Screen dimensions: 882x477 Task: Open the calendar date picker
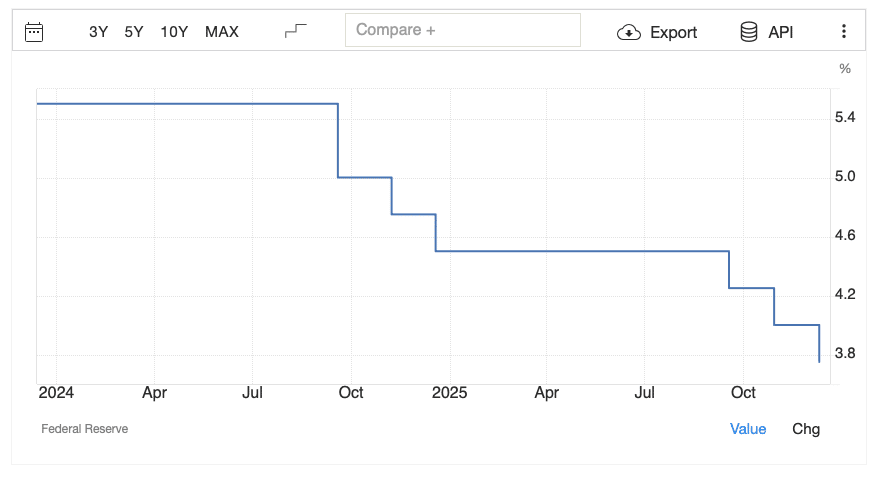(34, 32)
